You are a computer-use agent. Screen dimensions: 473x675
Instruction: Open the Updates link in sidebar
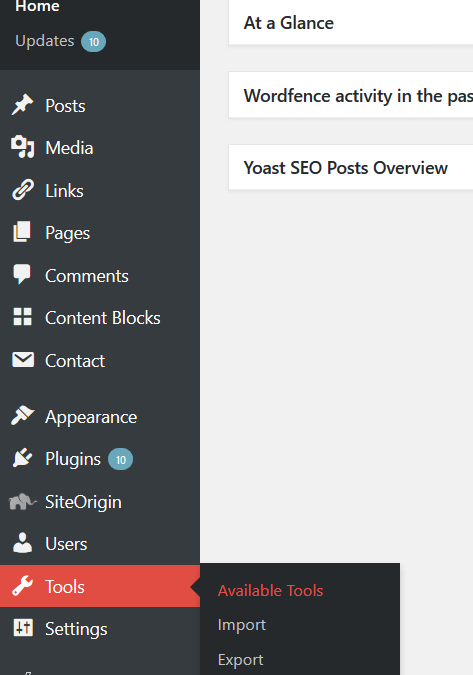pyautogui.click(x=45, y=41)
